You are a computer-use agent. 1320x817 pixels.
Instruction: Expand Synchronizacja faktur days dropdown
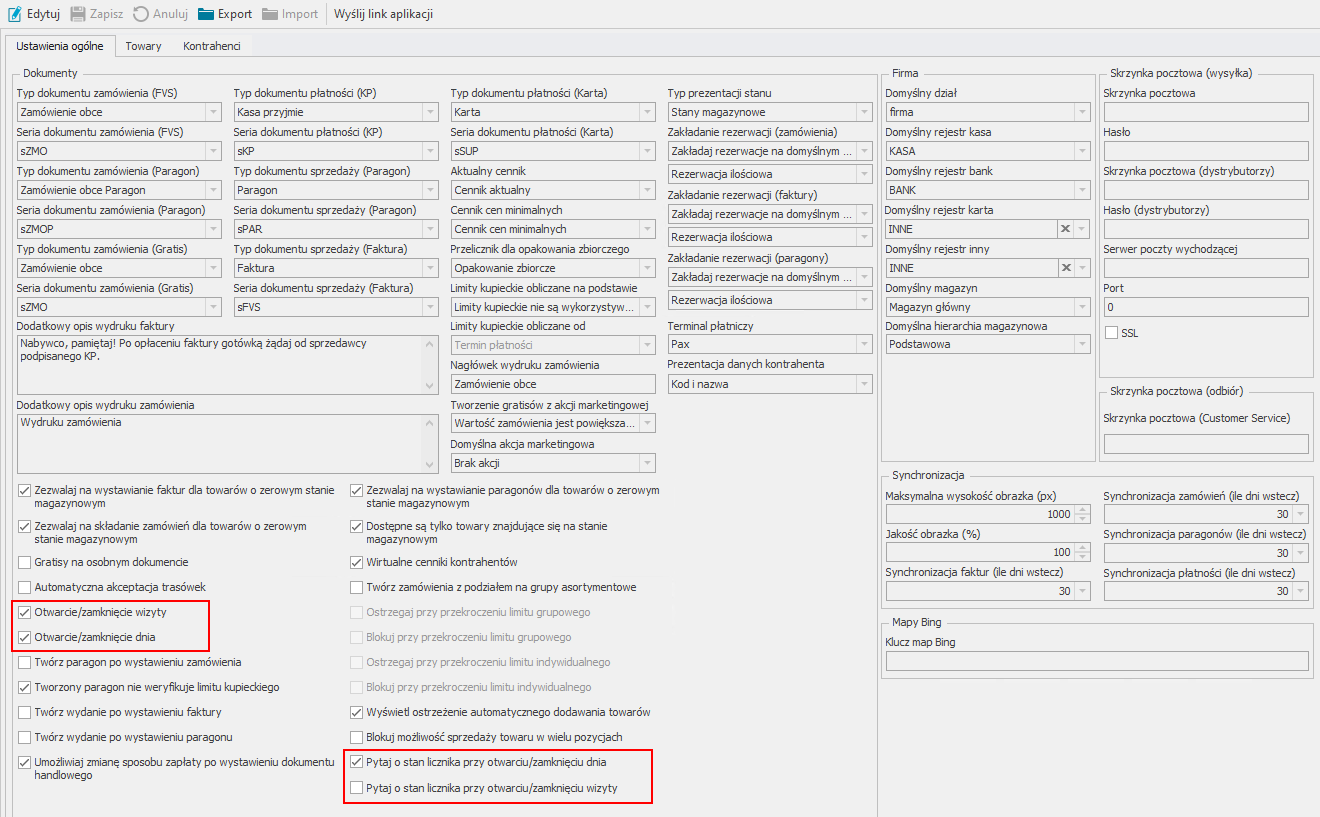click(1082, 591)
